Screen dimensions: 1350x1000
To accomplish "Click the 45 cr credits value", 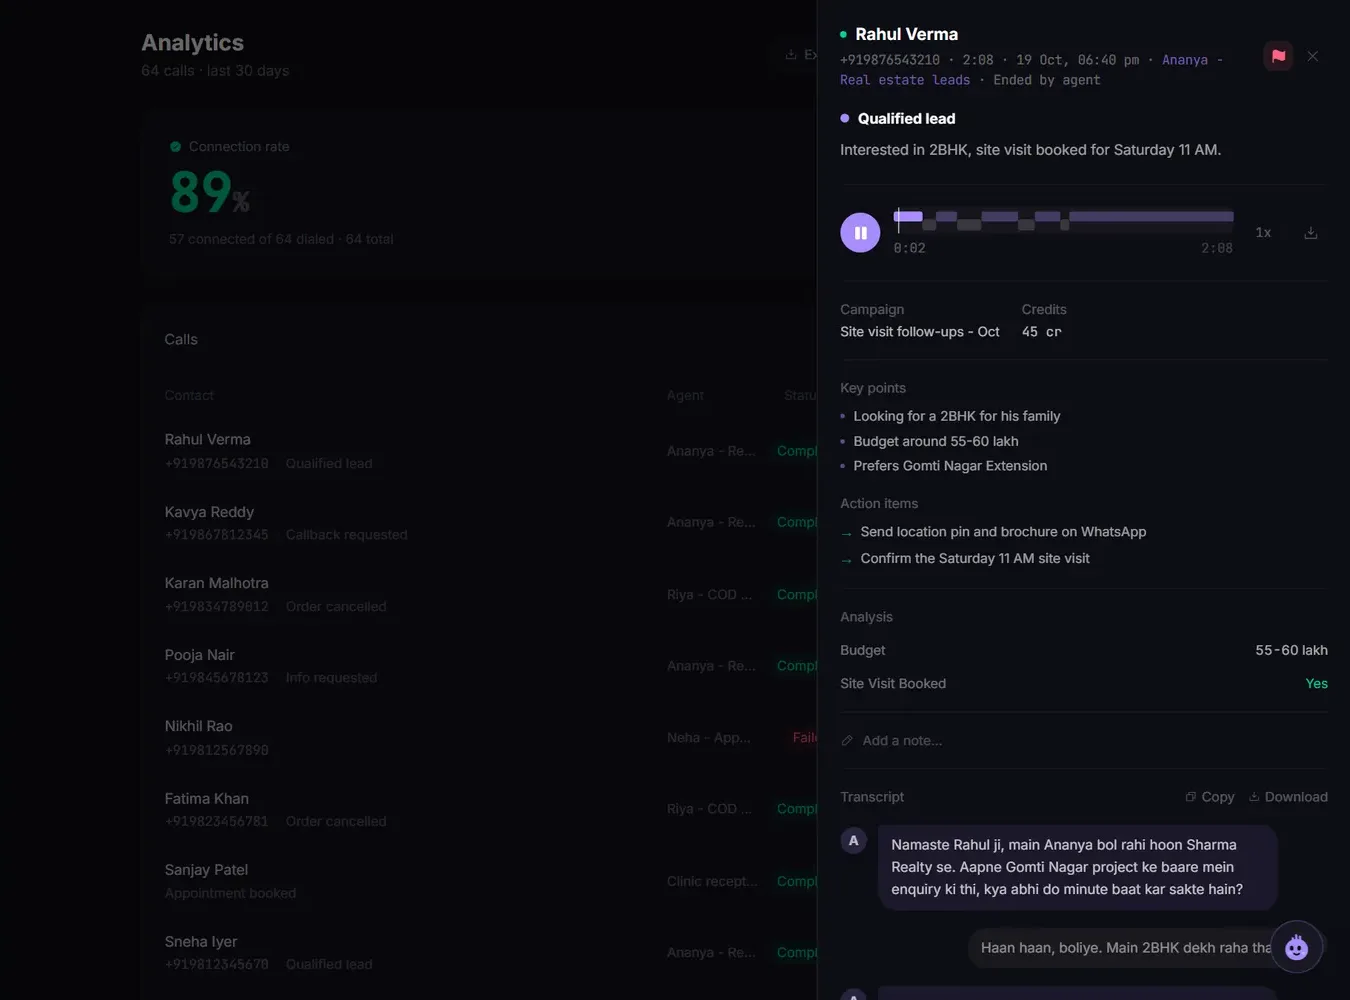I will (x=1041, y=332).
